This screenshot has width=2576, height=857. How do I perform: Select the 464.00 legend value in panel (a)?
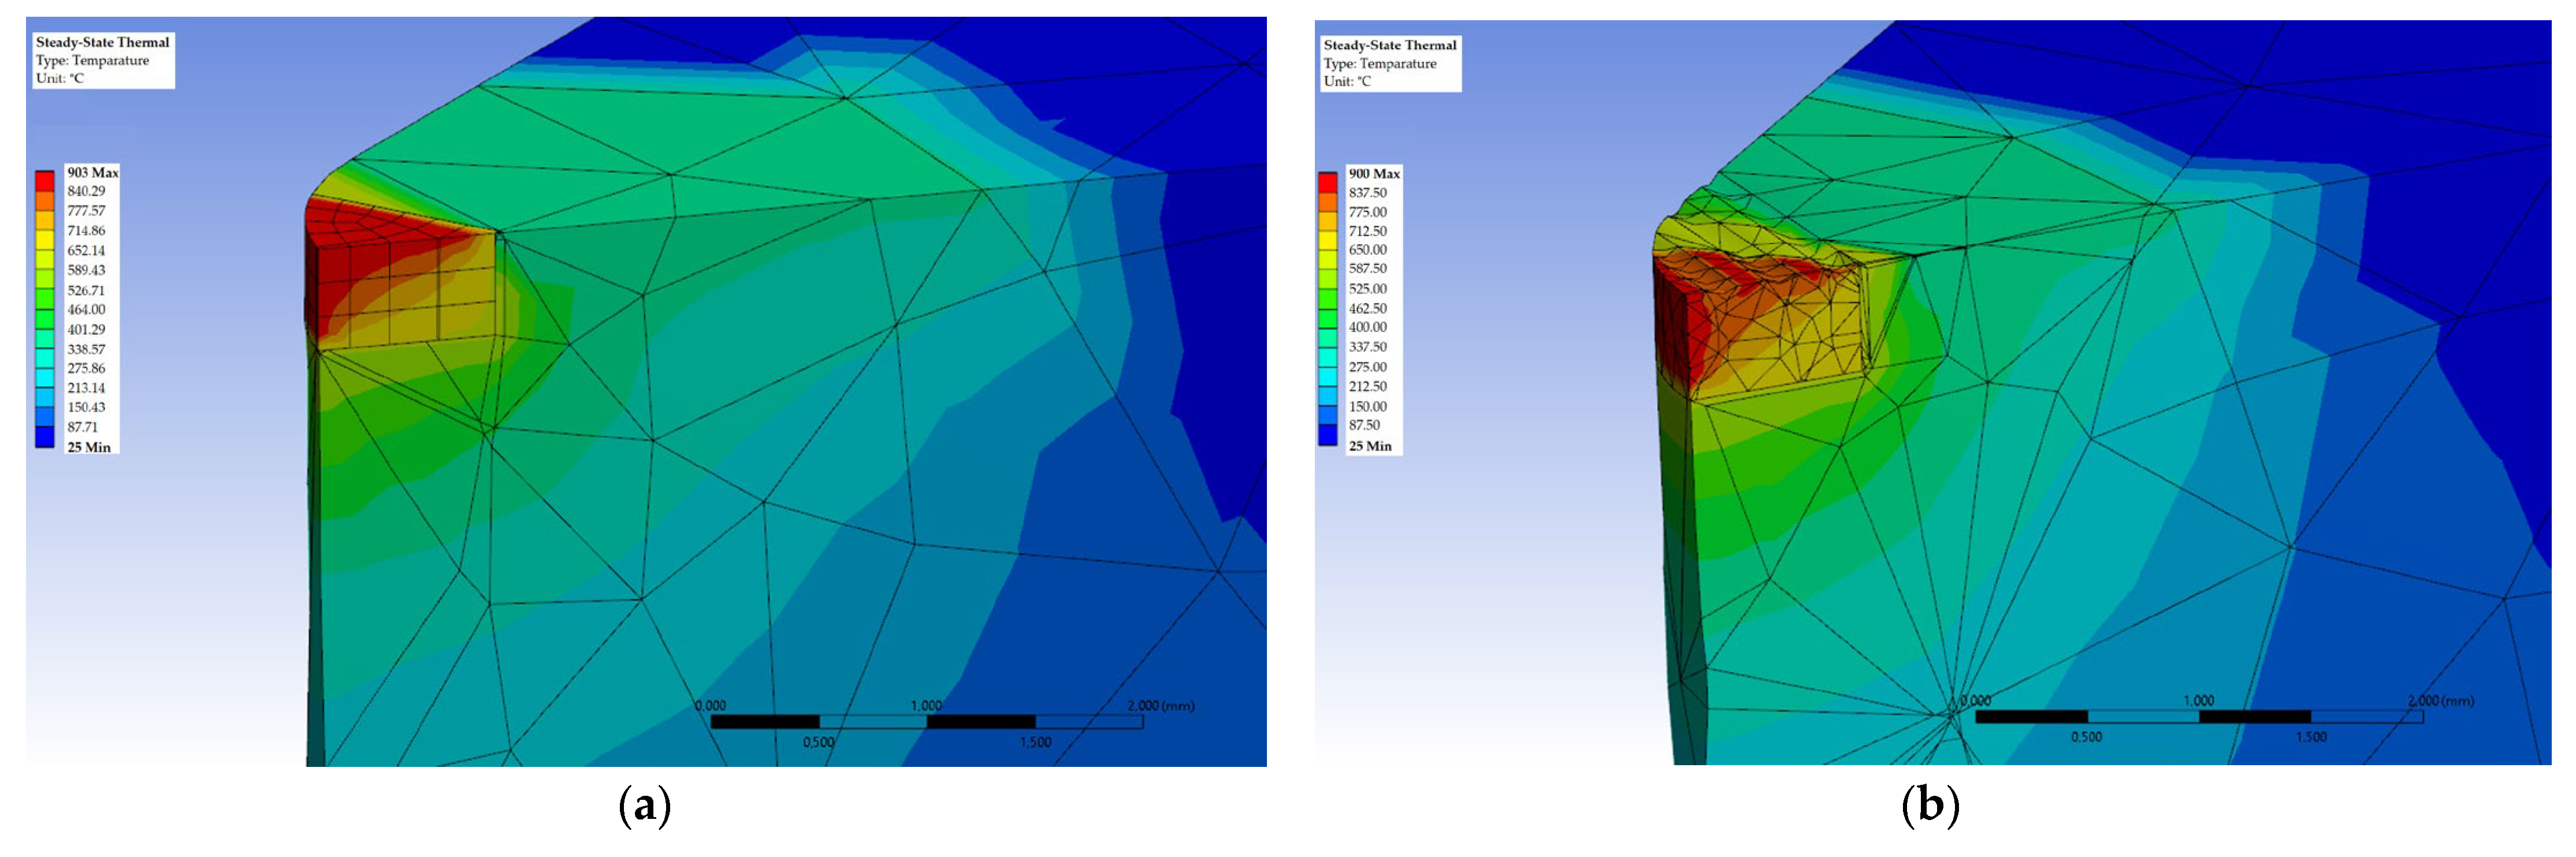(86, 310)
